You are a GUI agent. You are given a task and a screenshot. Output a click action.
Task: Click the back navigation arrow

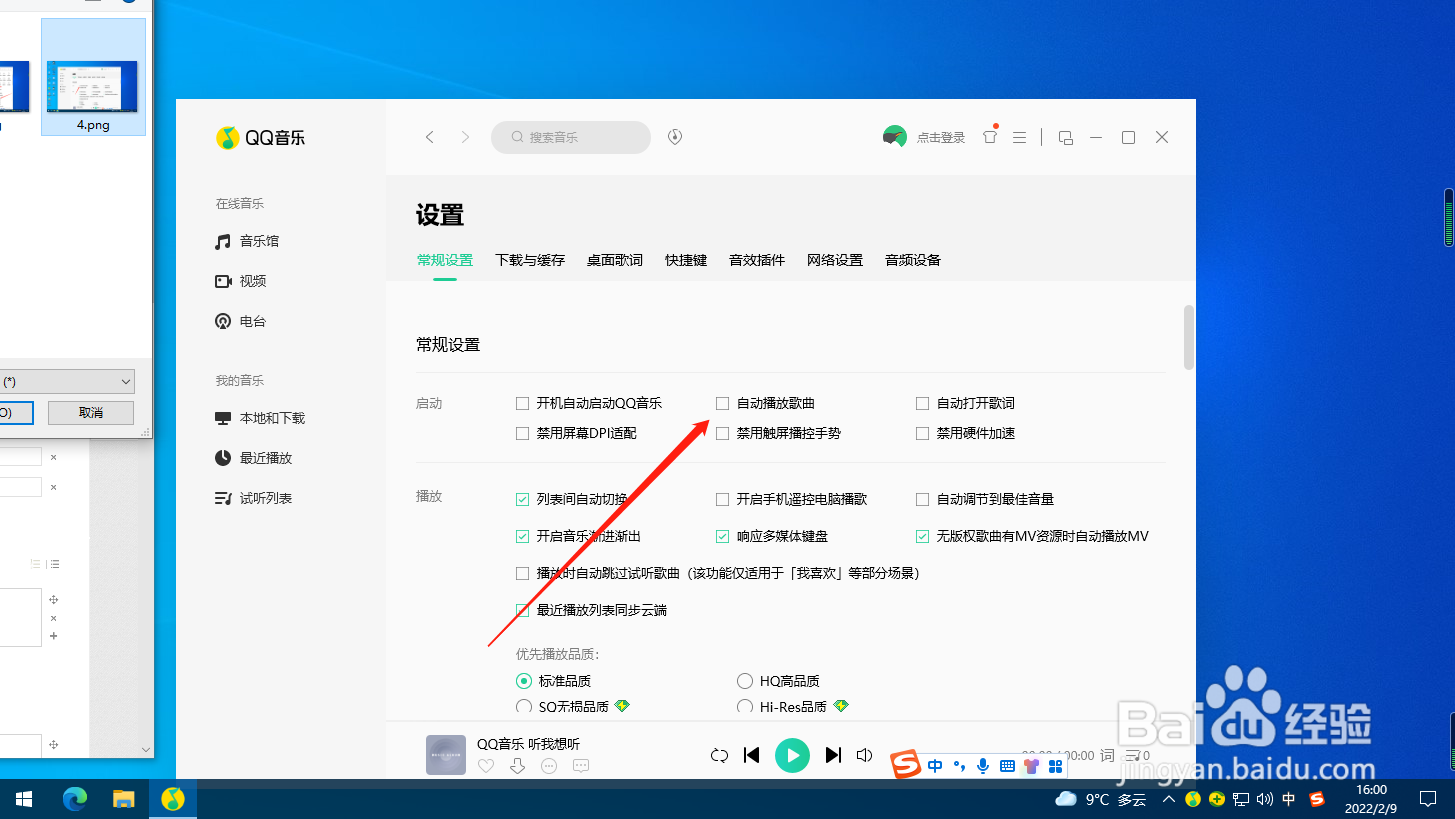(x=430, y=137)
